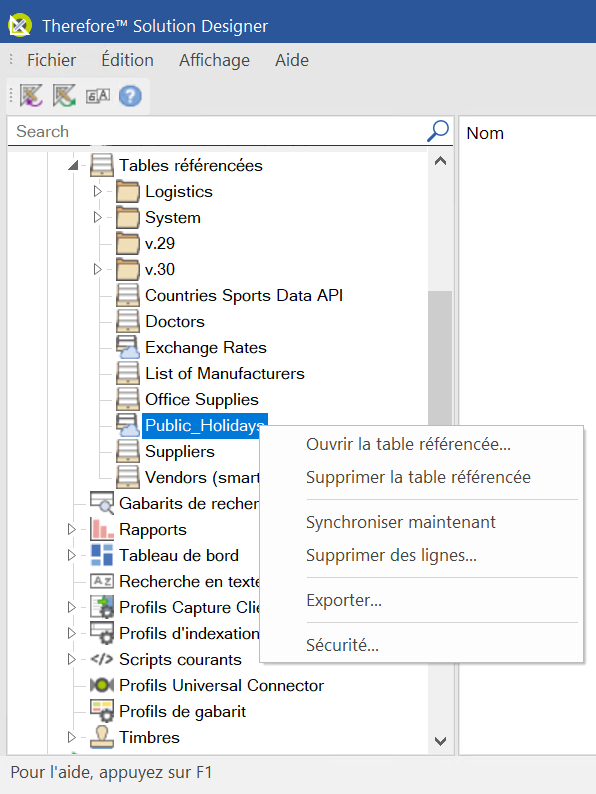Expand the Tableau de bord node
The image size is (596, 794).
click(71, 555)
